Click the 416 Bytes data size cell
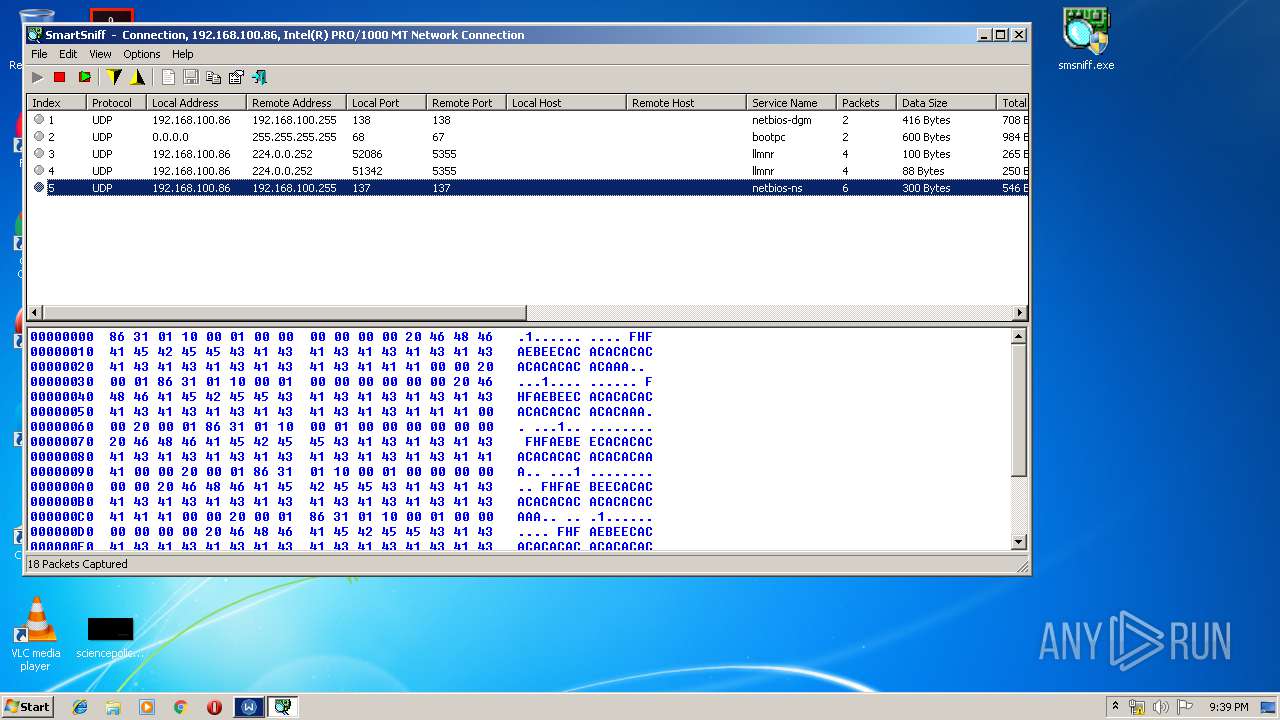 (926, 120)
